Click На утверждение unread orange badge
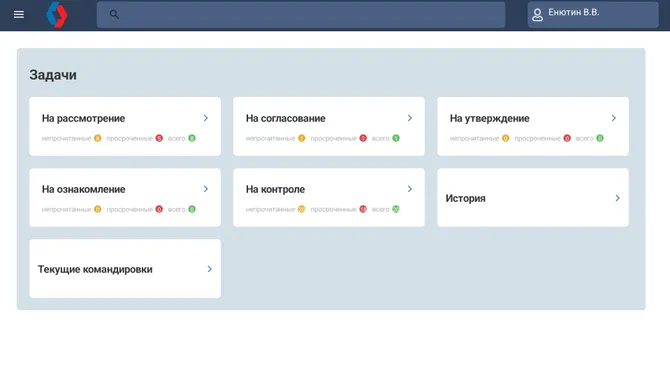 click(x=505, y=138)
